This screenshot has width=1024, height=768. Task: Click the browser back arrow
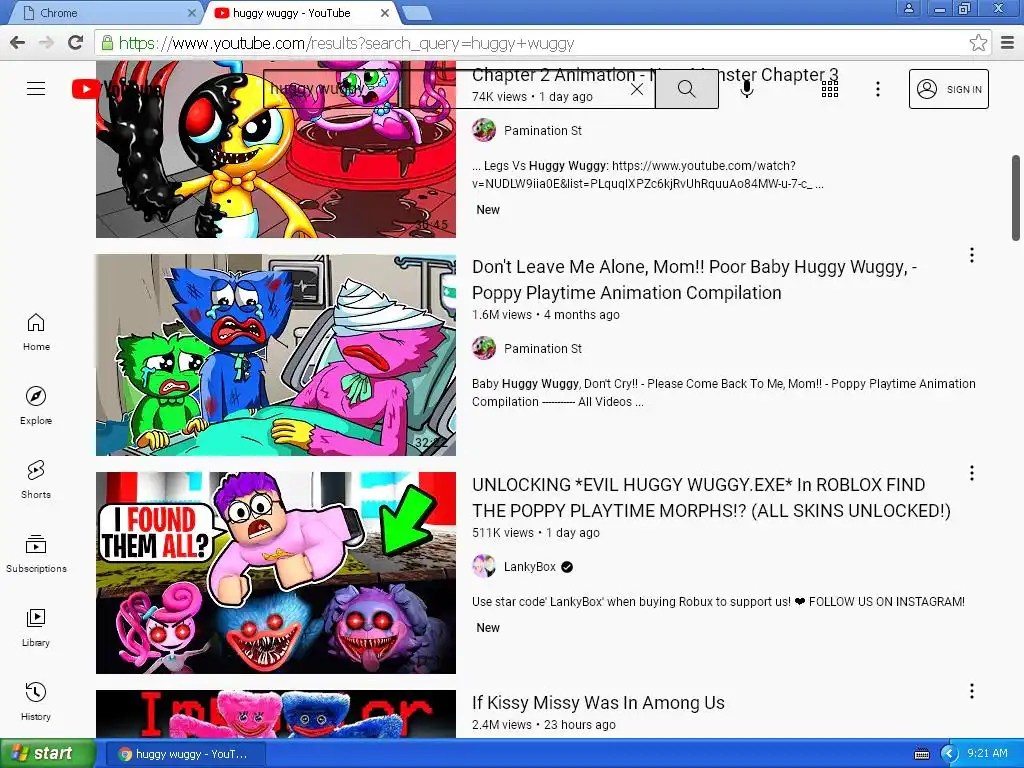[18, 43]
